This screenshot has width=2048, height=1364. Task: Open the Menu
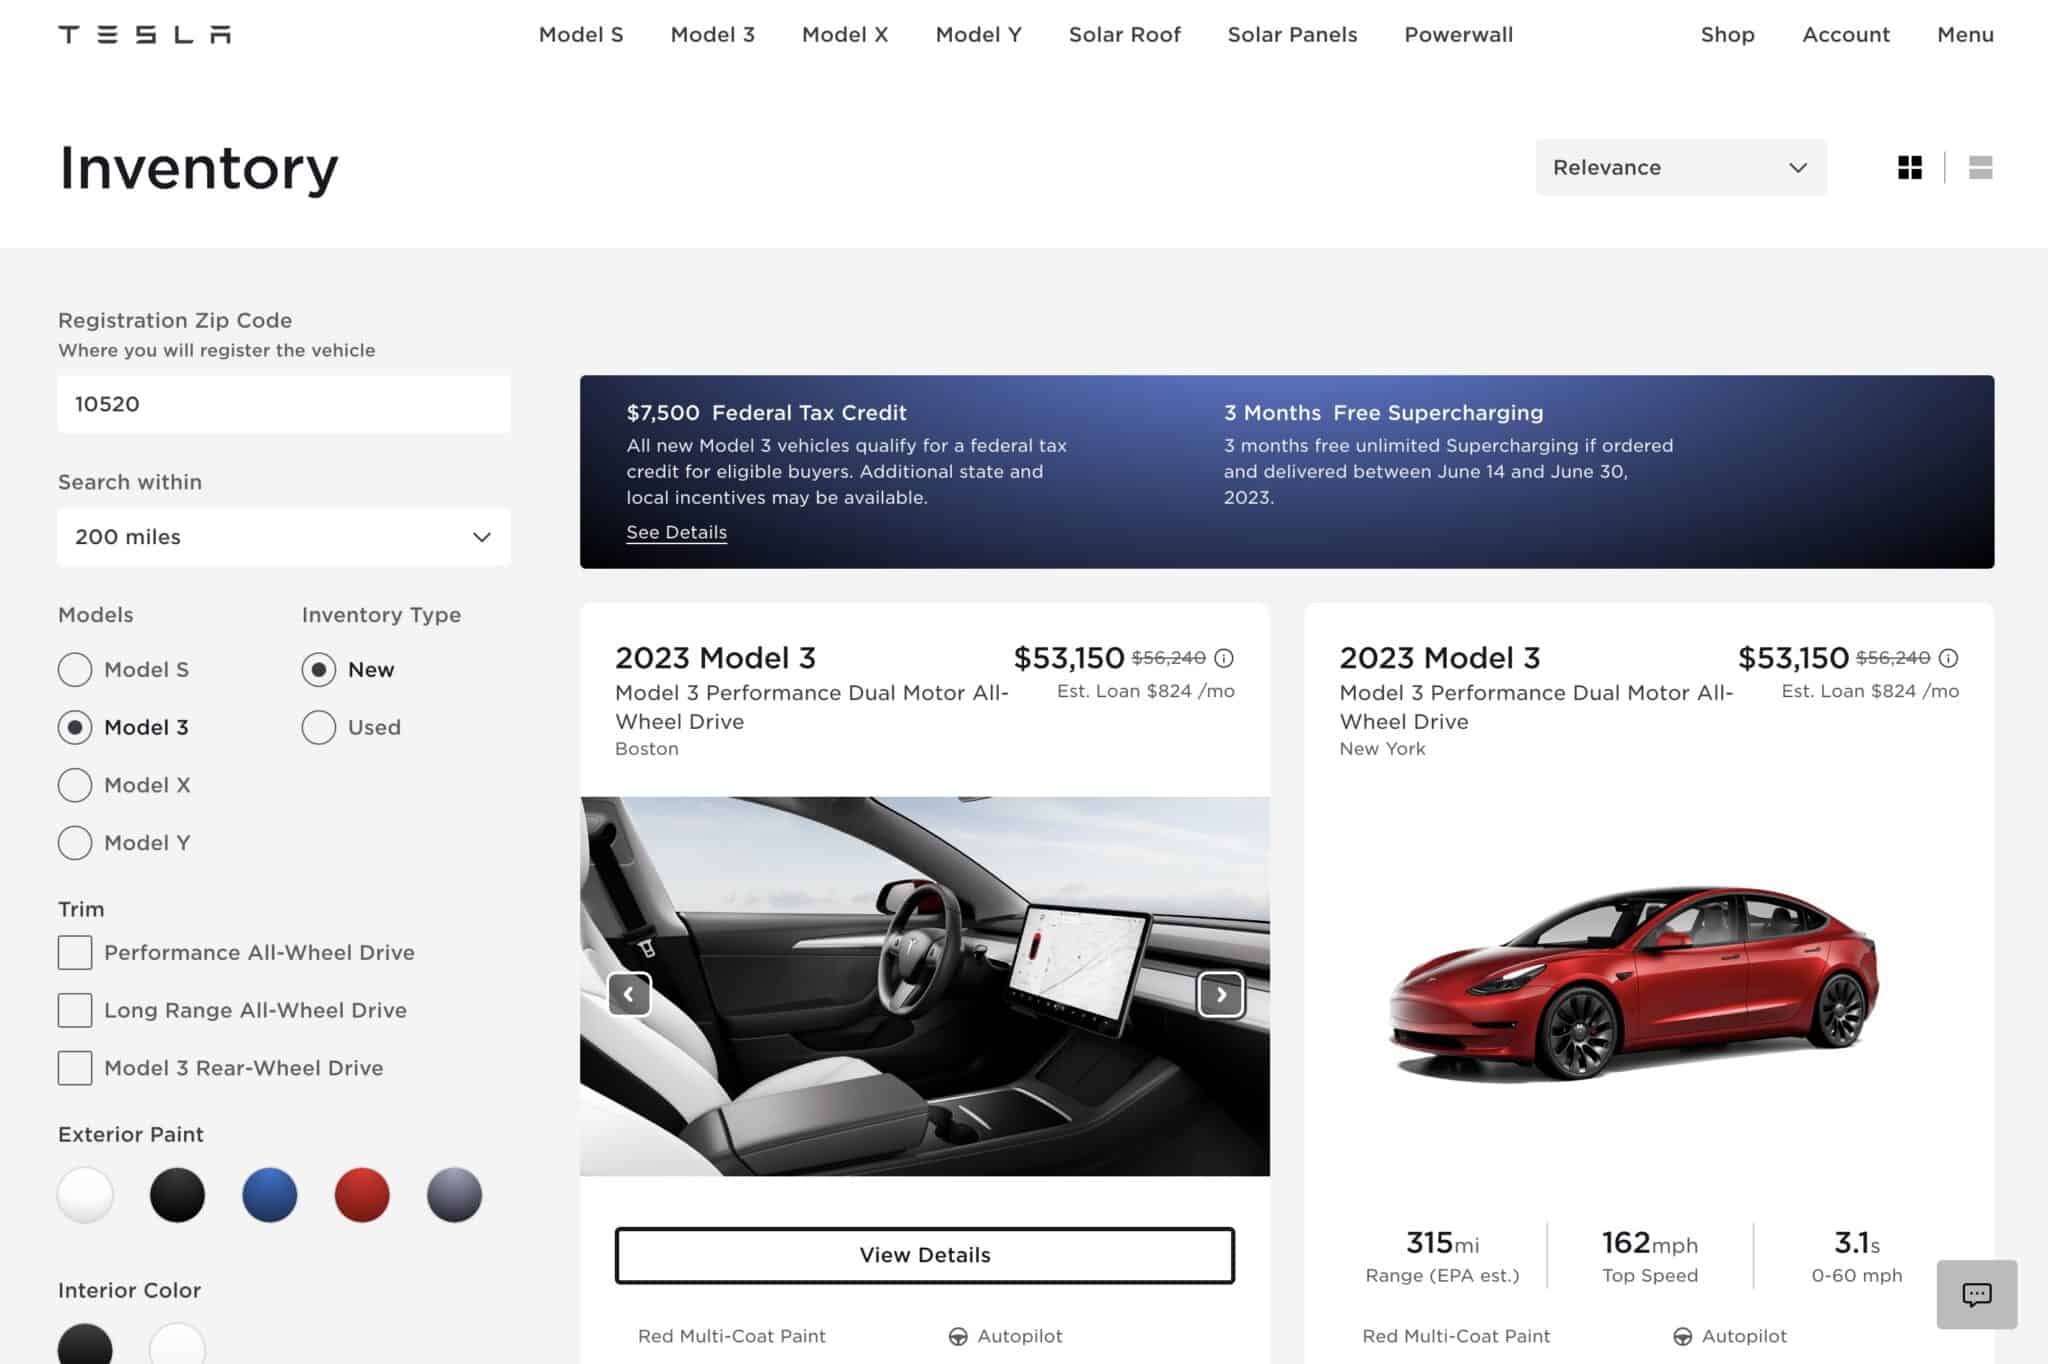1965,35
